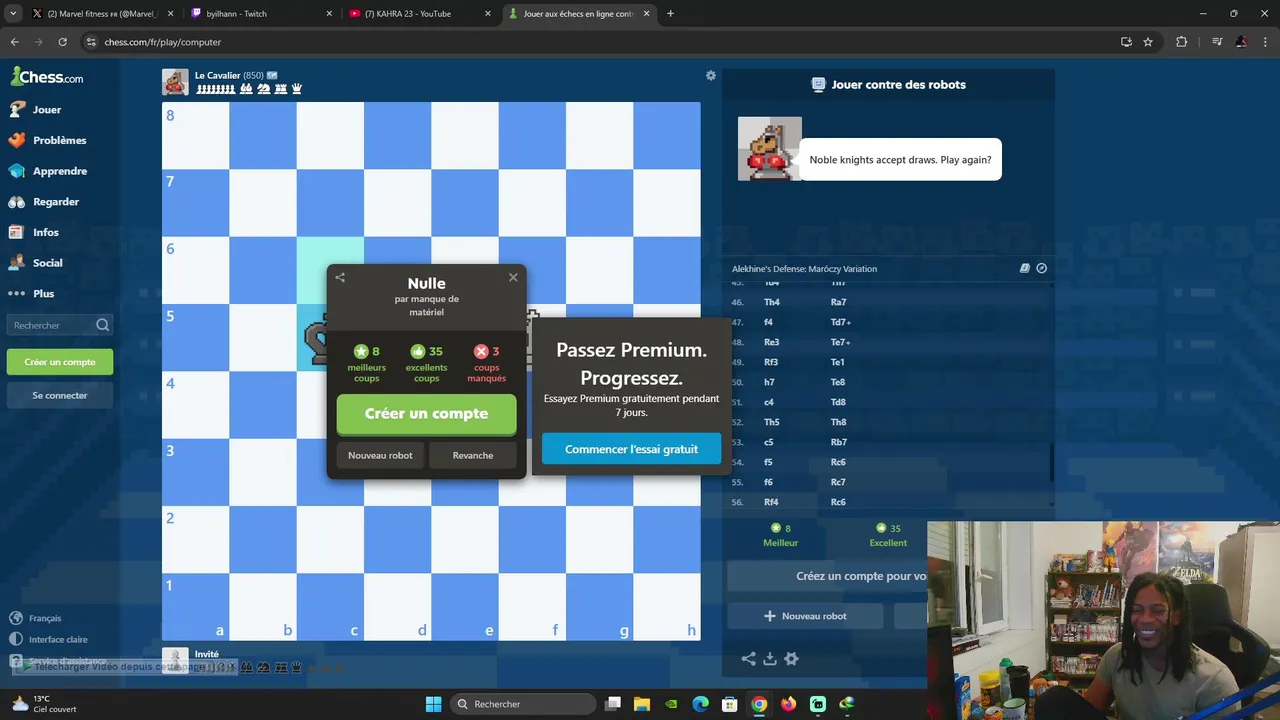
Task: Choose Nouveau robot in popup
Action: coord(380,455)
